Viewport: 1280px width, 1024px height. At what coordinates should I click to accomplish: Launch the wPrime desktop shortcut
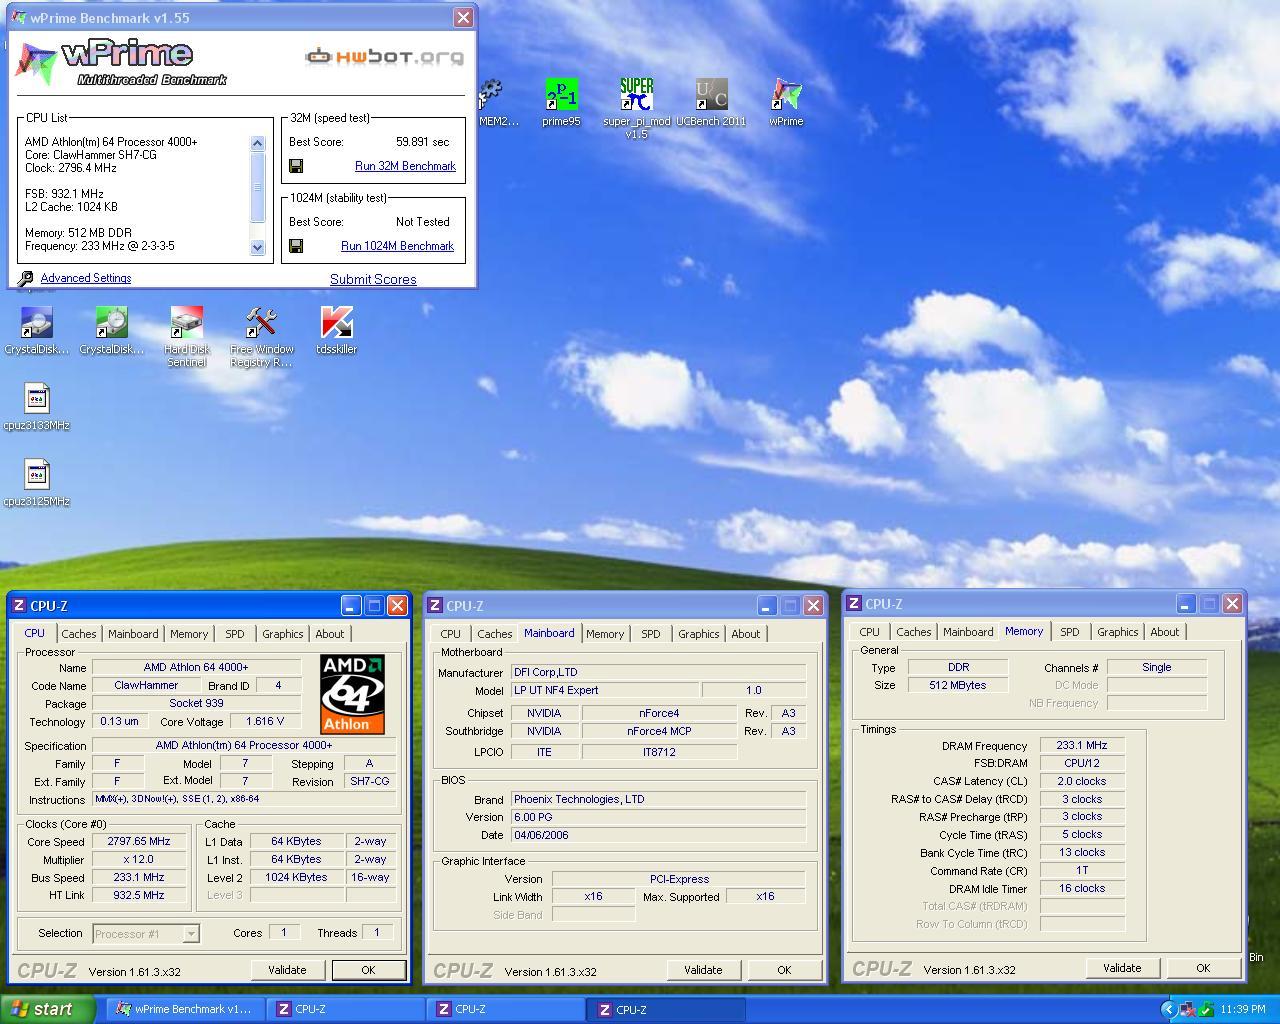pyautogui.click(x=786, y=95)
